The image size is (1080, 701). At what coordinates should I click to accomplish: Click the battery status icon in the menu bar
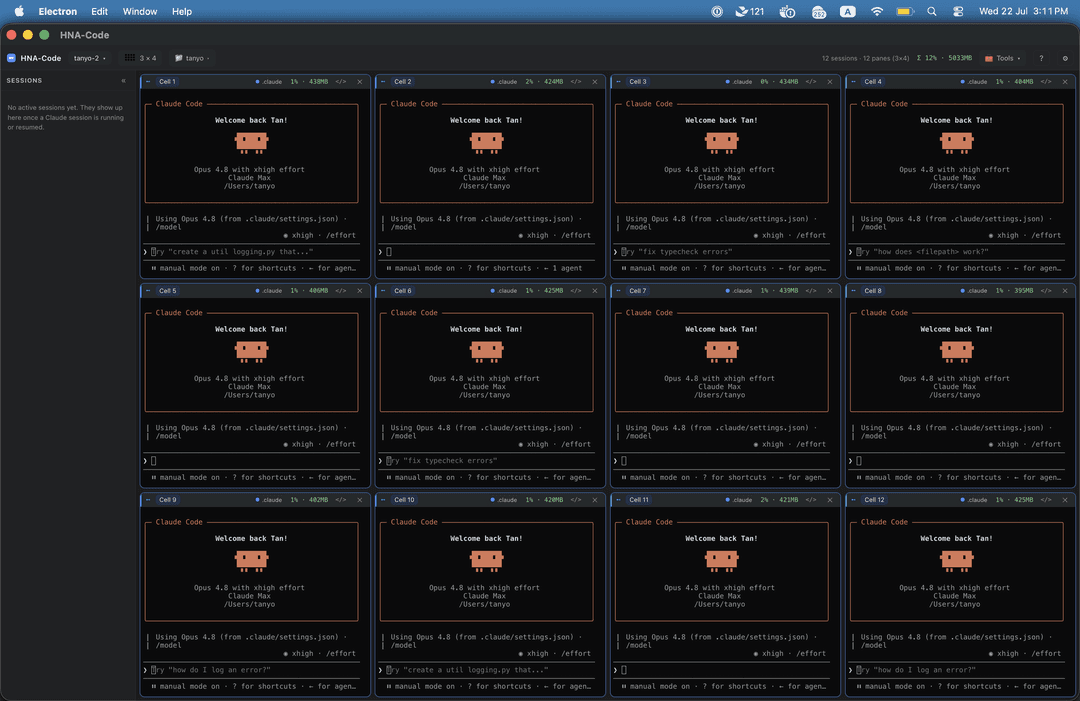click(x=905, y=12)
